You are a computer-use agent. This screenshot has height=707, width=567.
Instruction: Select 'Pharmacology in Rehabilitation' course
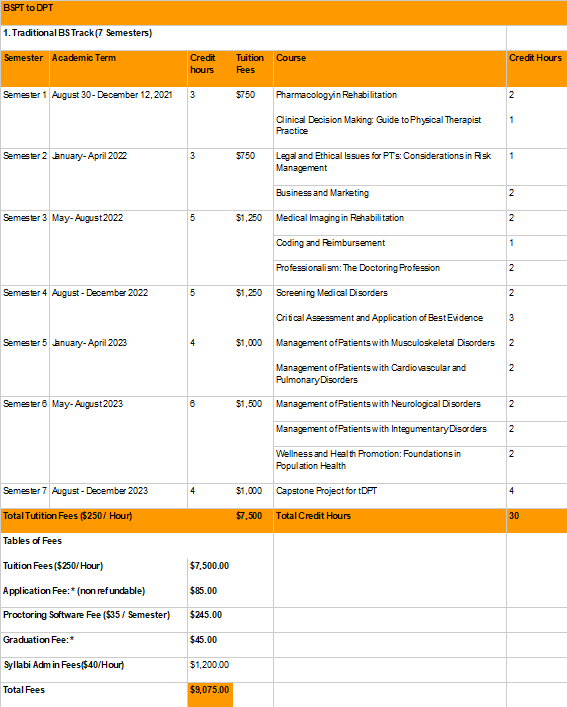pyautogui.click(x=336, y=95)
